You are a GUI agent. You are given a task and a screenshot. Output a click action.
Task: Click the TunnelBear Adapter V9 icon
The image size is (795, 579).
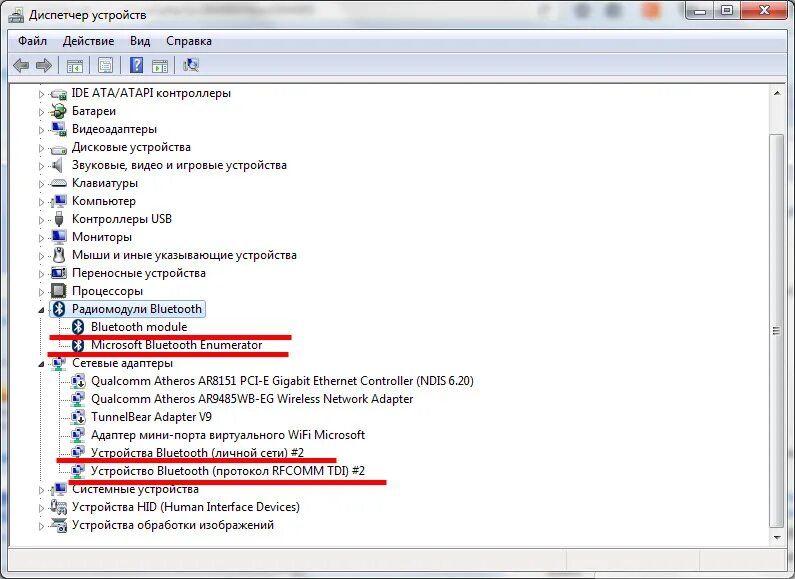78,417
